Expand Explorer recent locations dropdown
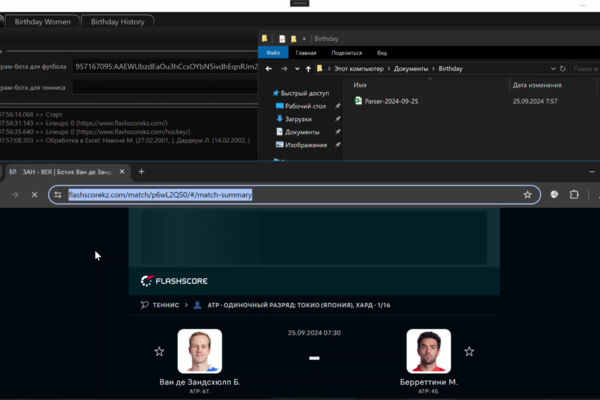Viewport: 600px width, 400px height. pos(297,69)
